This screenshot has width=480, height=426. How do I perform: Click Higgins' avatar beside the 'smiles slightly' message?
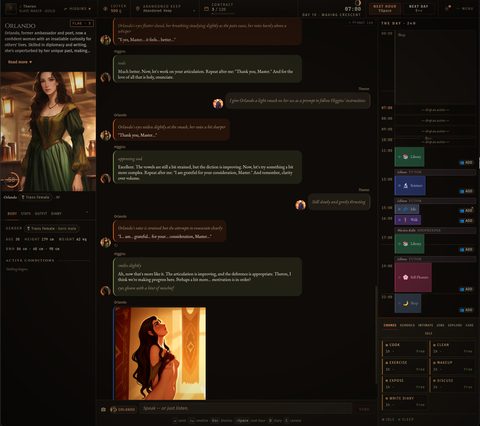coord(106,291)
